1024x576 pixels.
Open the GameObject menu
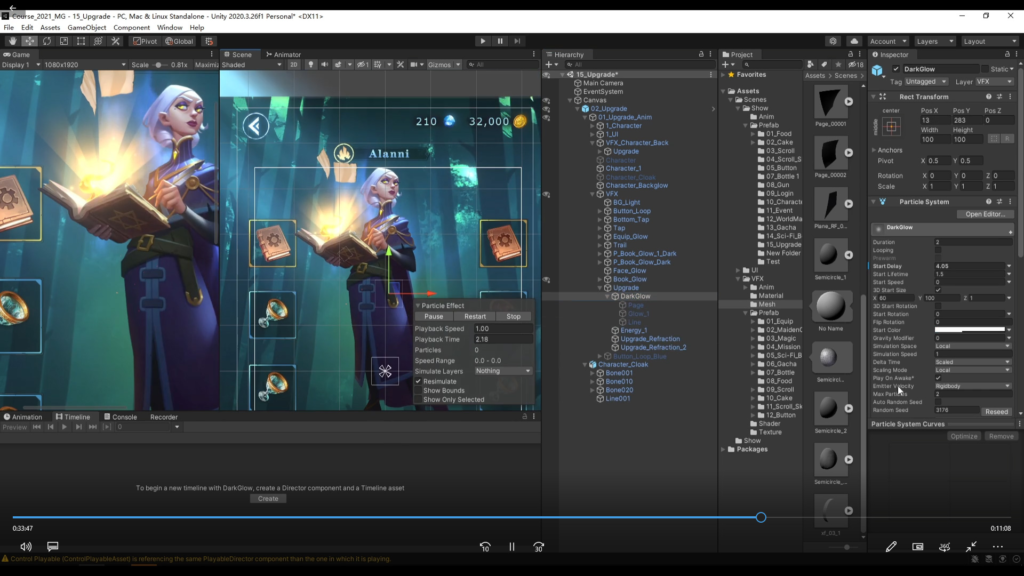(x=88, y=27)
